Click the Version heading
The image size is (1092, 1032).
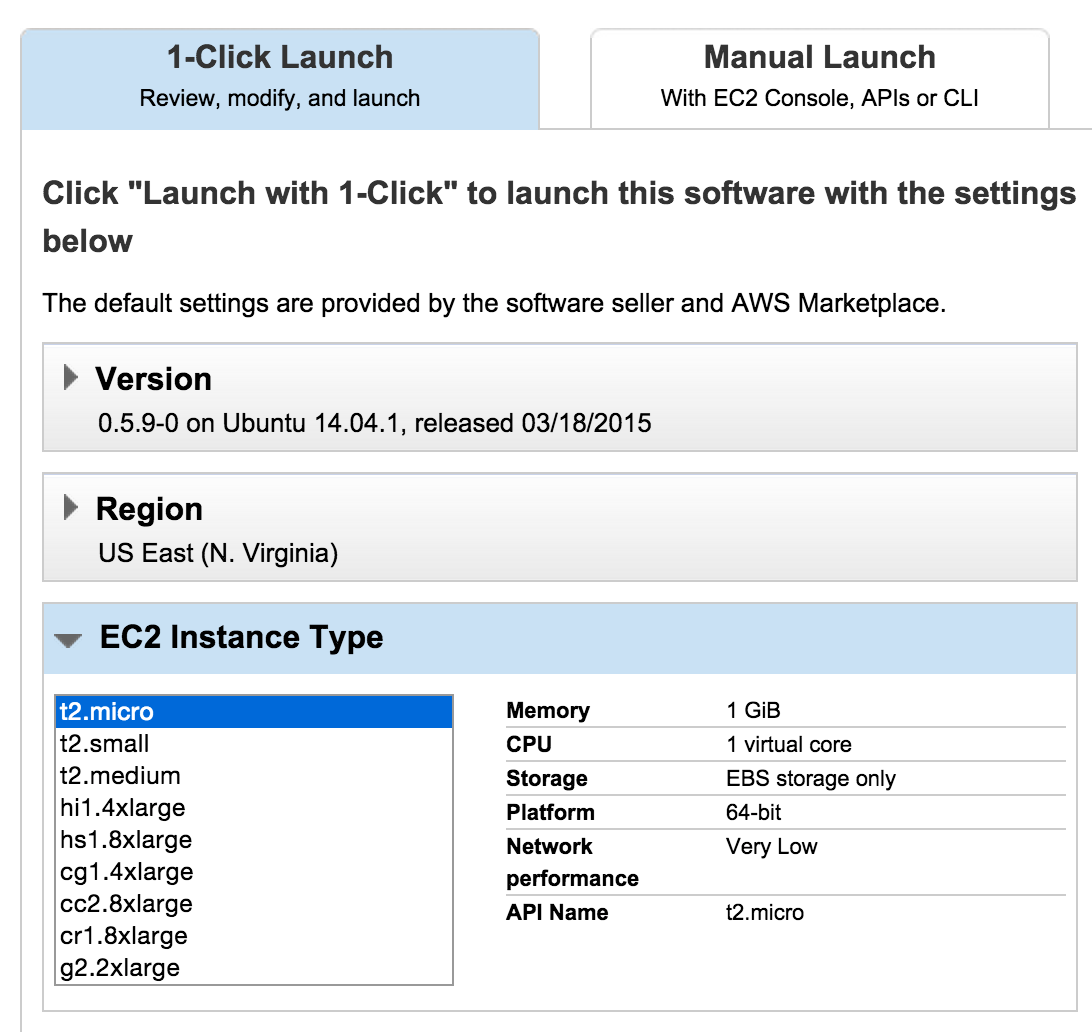coord(153,380)
